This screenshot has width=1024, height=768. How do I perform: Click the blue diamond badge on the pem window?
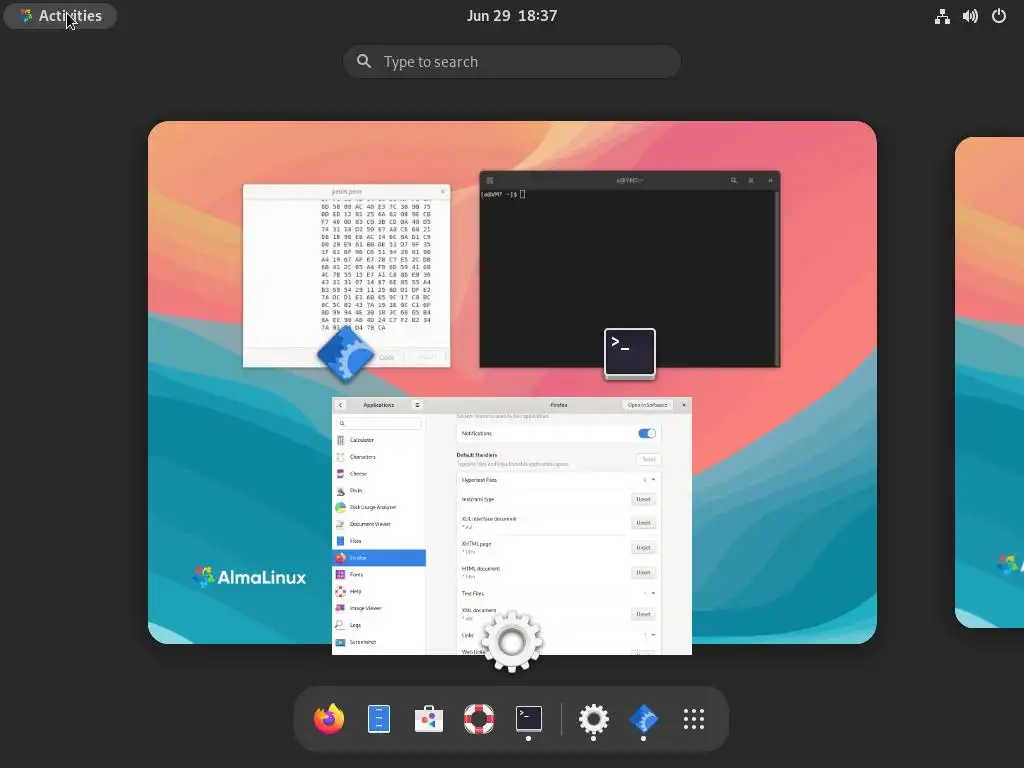[x=345, y=355]
